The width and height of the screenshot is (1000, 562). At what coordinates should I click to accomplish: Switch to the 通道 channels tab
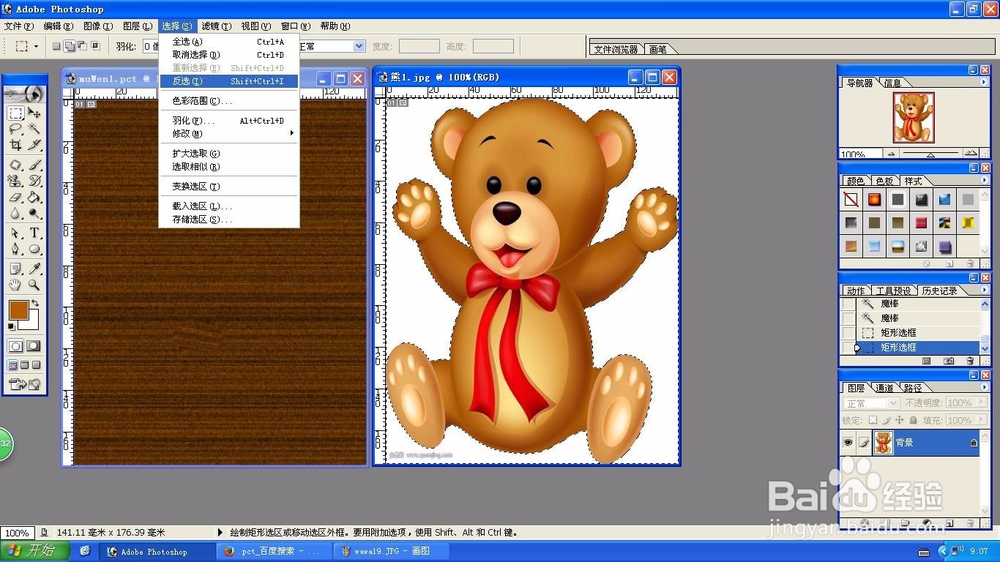tap(884, 388)
